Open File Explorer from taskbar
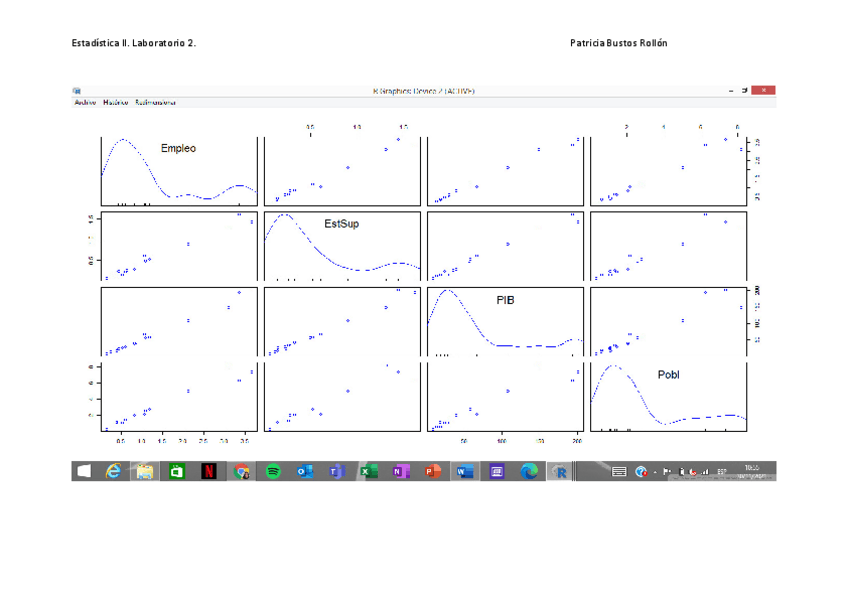The image size is (848, 599). pos(144,471)
